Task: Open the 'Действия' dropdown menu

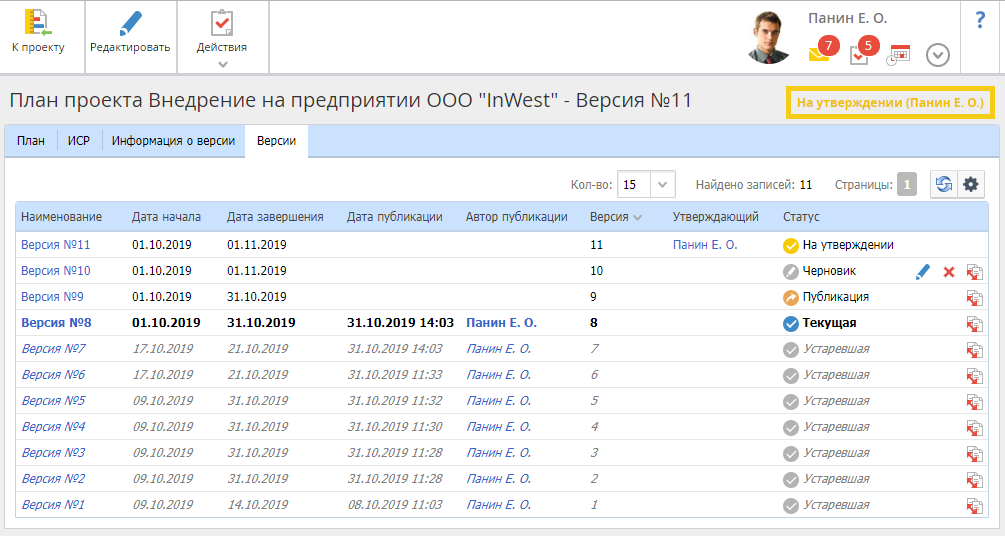Action: (222, 36)
